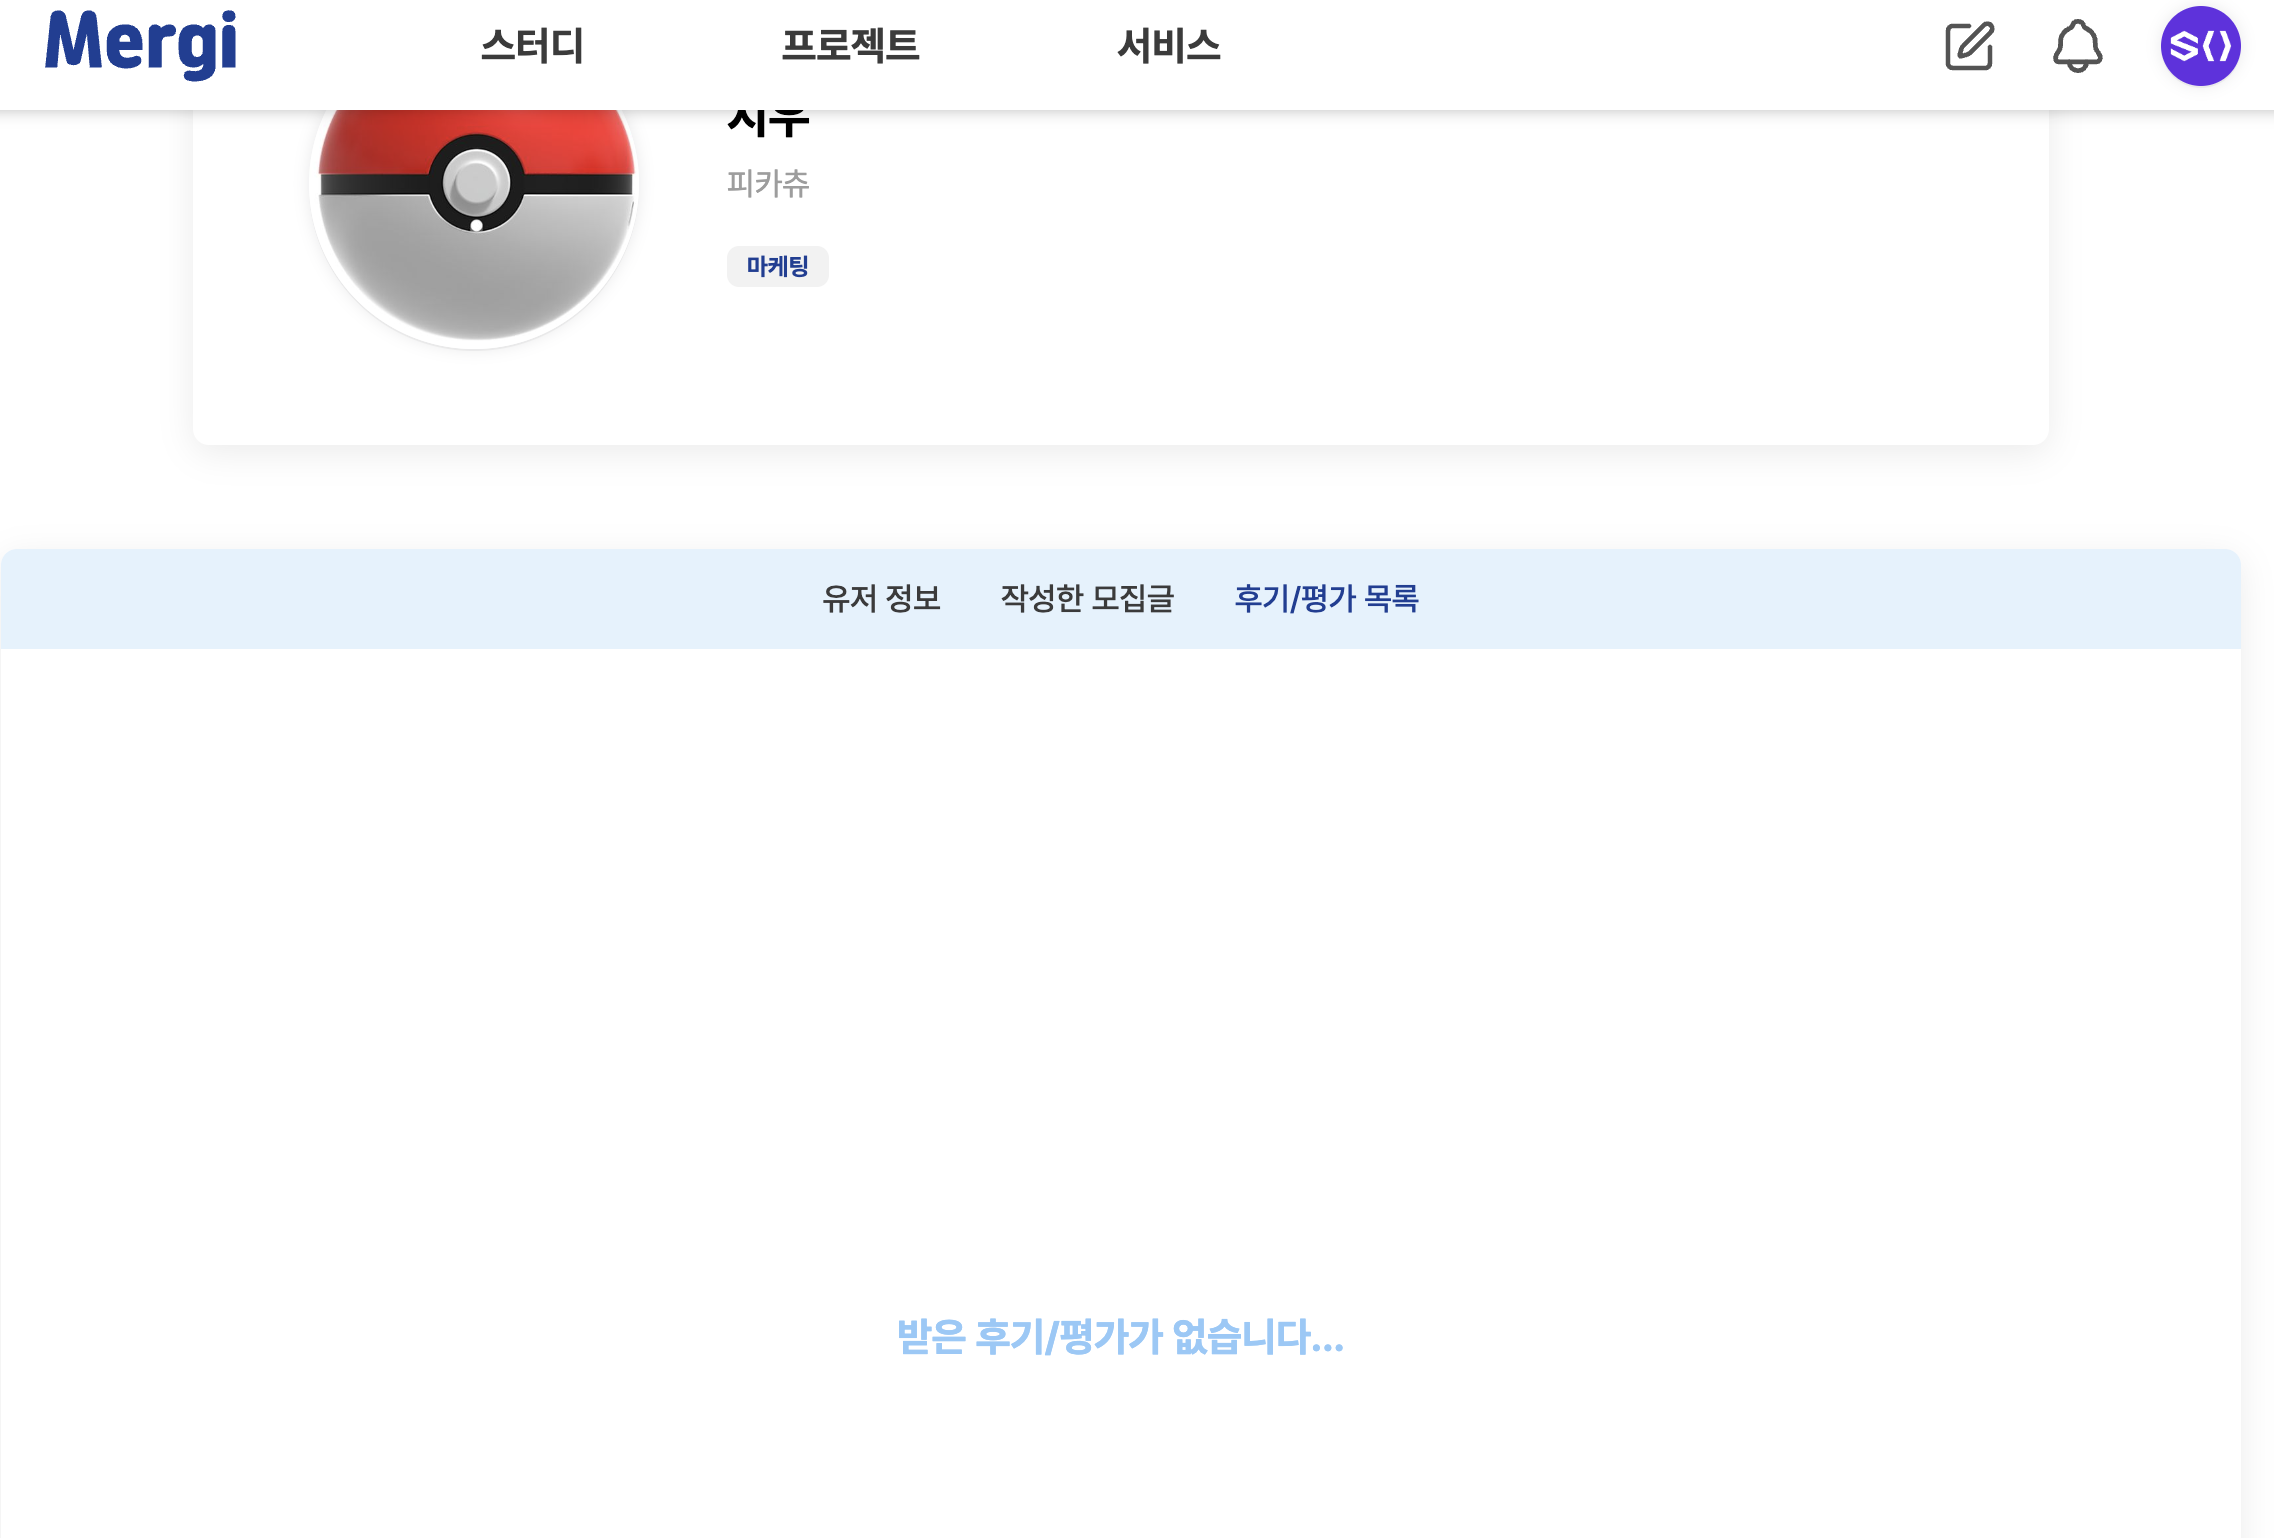Click the 피카츄 nickname text
The height and width of the screenshot is (1538, 2274).
(x=768, y=183)
